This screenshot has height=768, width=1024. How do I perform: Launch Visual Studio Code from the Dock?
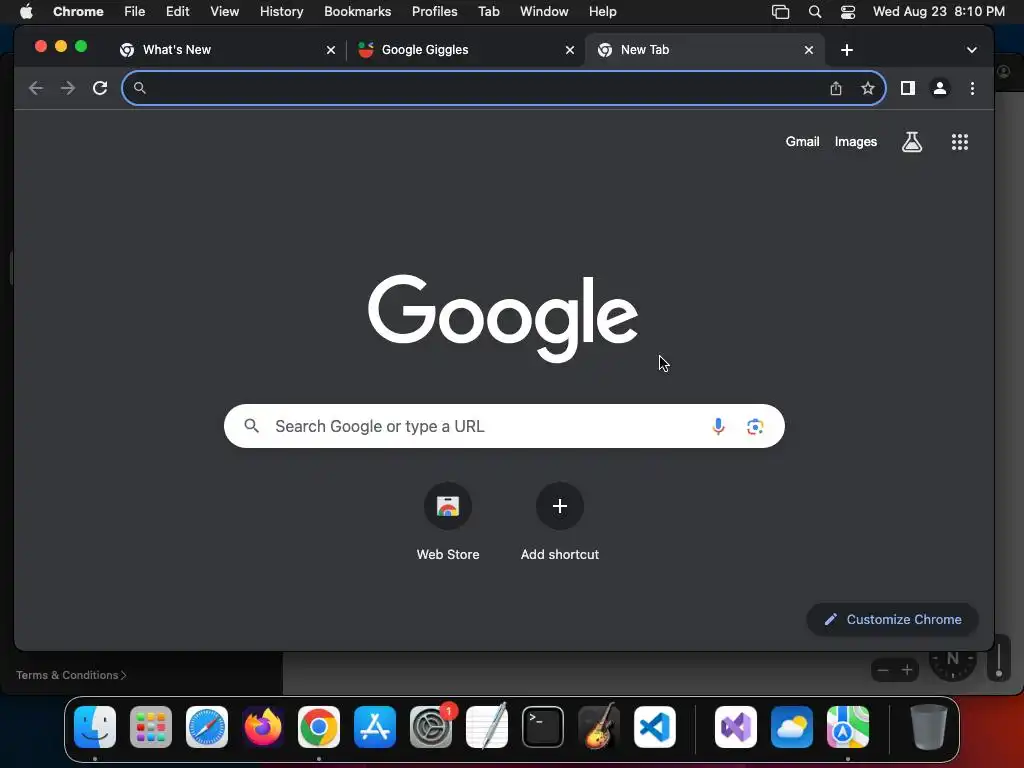click(655, 727)
